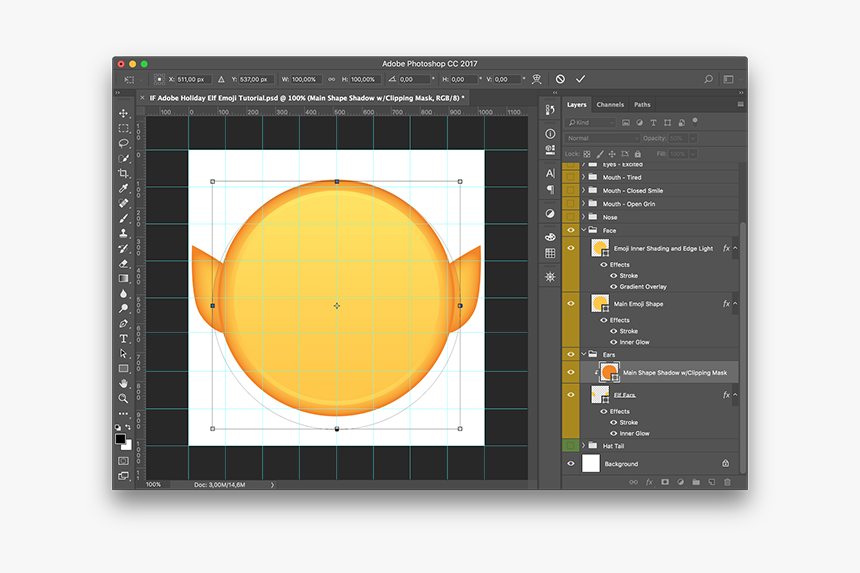Click the search magnifier in options bar
The height and width of the screenshot is (573, 860).
(709, 79)
